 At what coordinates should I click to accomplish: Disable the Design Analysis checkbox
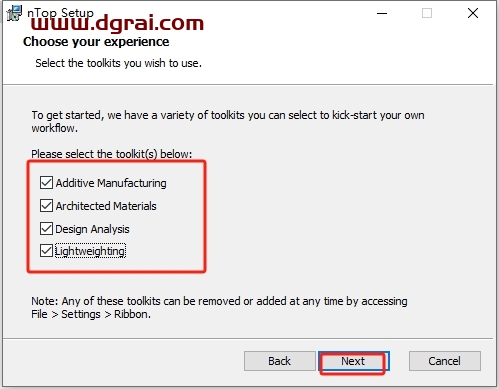pyautogui.click(x=46, y=229)
